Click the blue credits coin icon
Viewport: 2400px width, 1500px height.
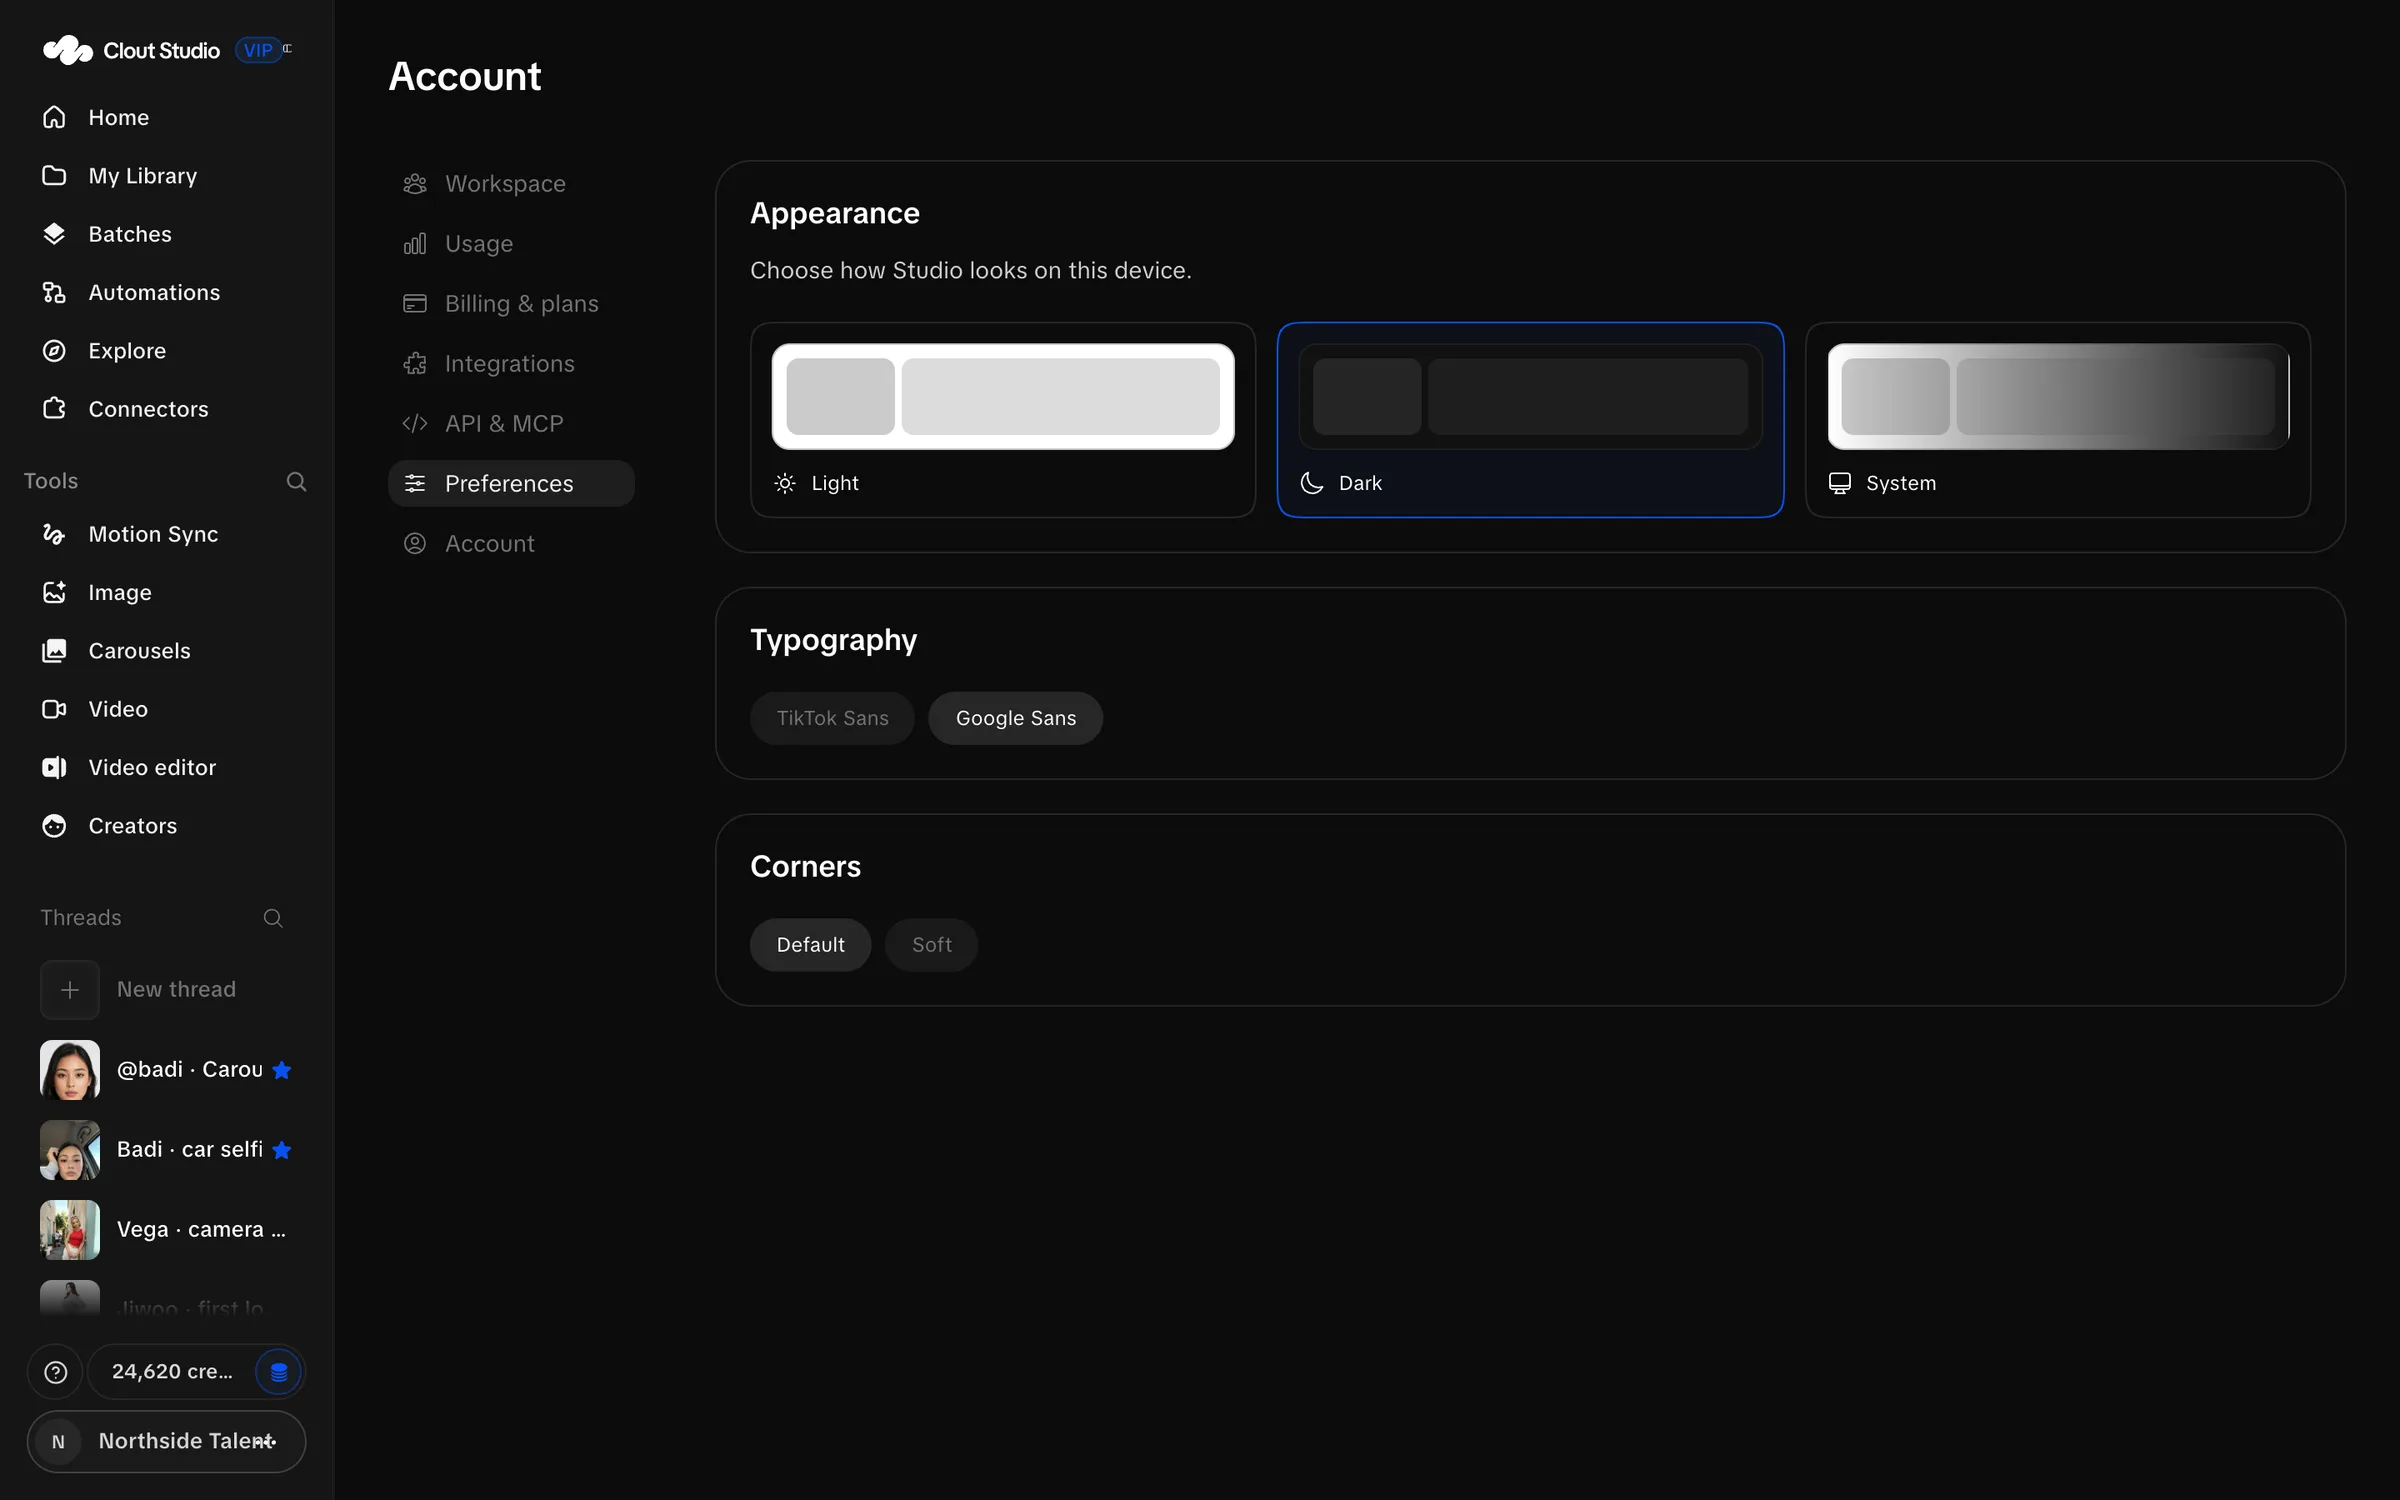[279, 1372]
